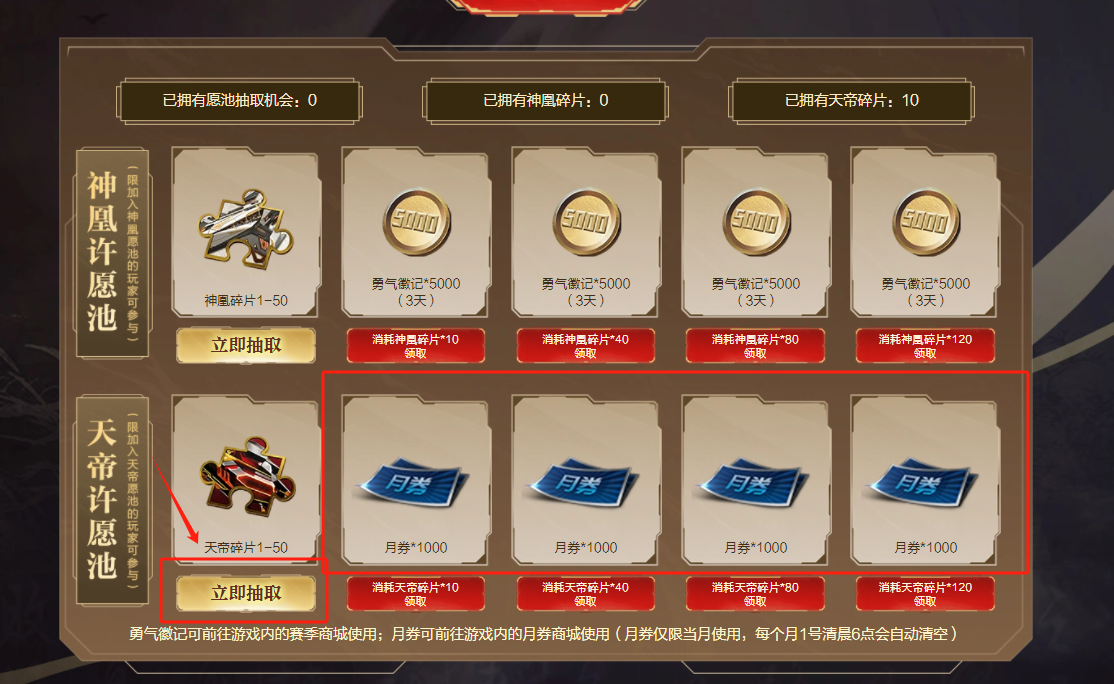This screenshot has height=684, width=1114.
Task: Select the fourth 勇气徽记 5000 gold coin
Action: click(x=926, y=223)
